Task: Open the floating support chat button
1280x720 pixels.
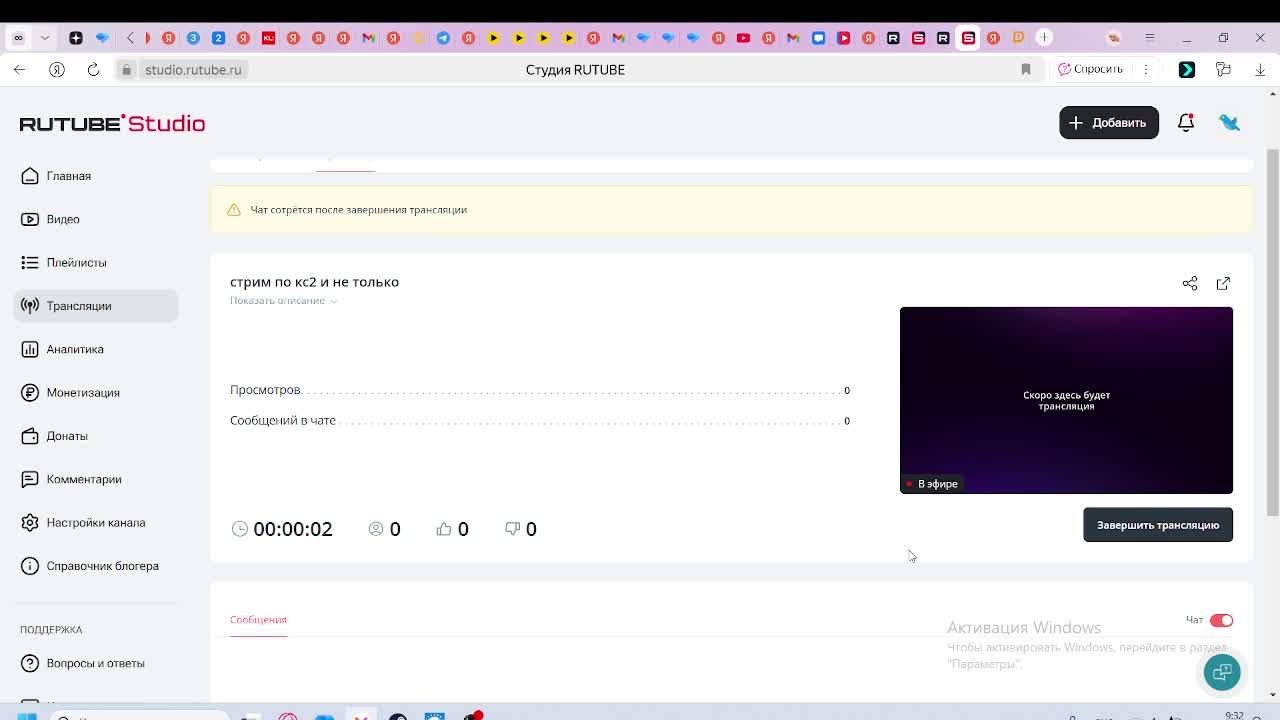Action: [1222, 673]
